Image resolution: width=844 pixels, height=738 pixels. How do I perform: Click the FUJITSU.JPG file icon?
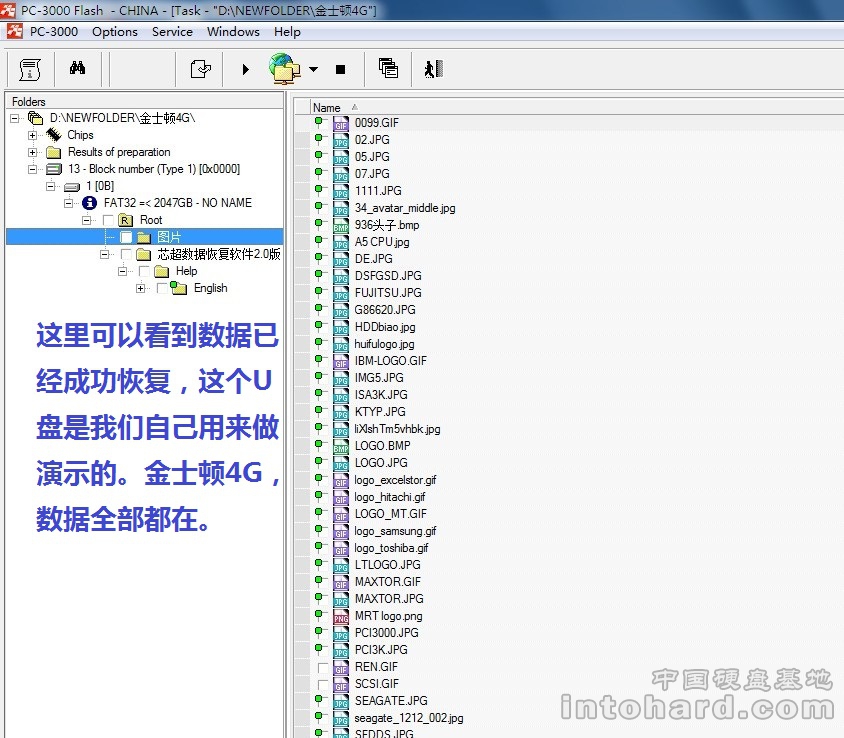(341, 294)
